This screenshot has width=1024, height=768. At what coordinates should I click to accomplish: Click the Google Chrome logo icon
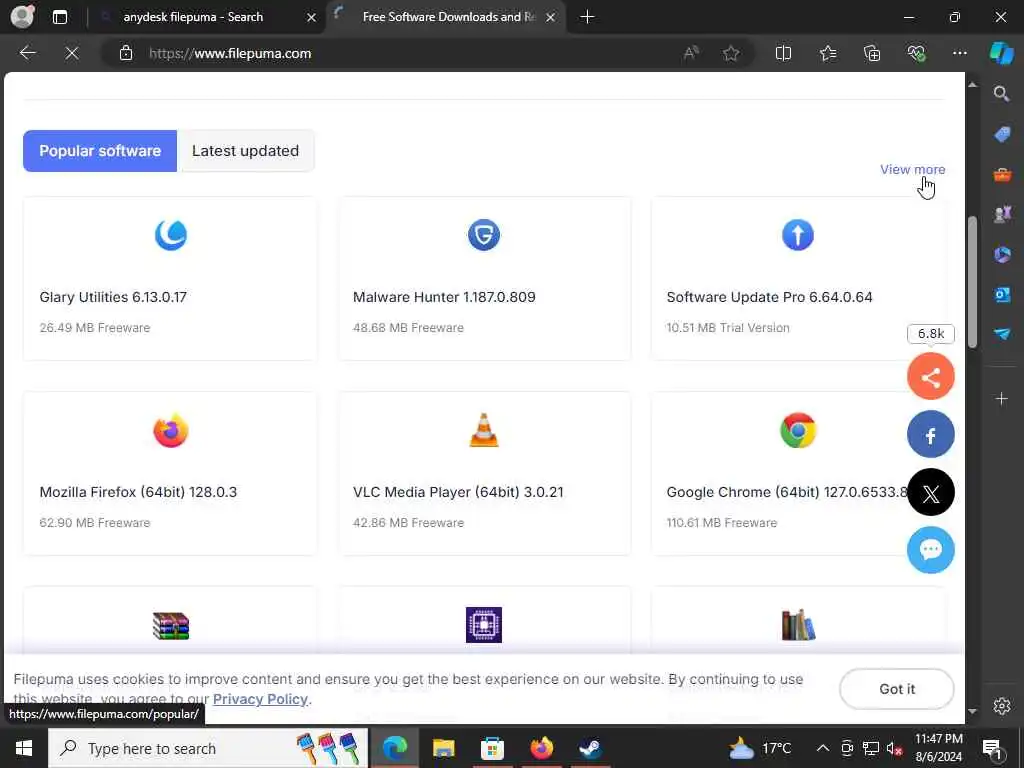tap(797, 430)
